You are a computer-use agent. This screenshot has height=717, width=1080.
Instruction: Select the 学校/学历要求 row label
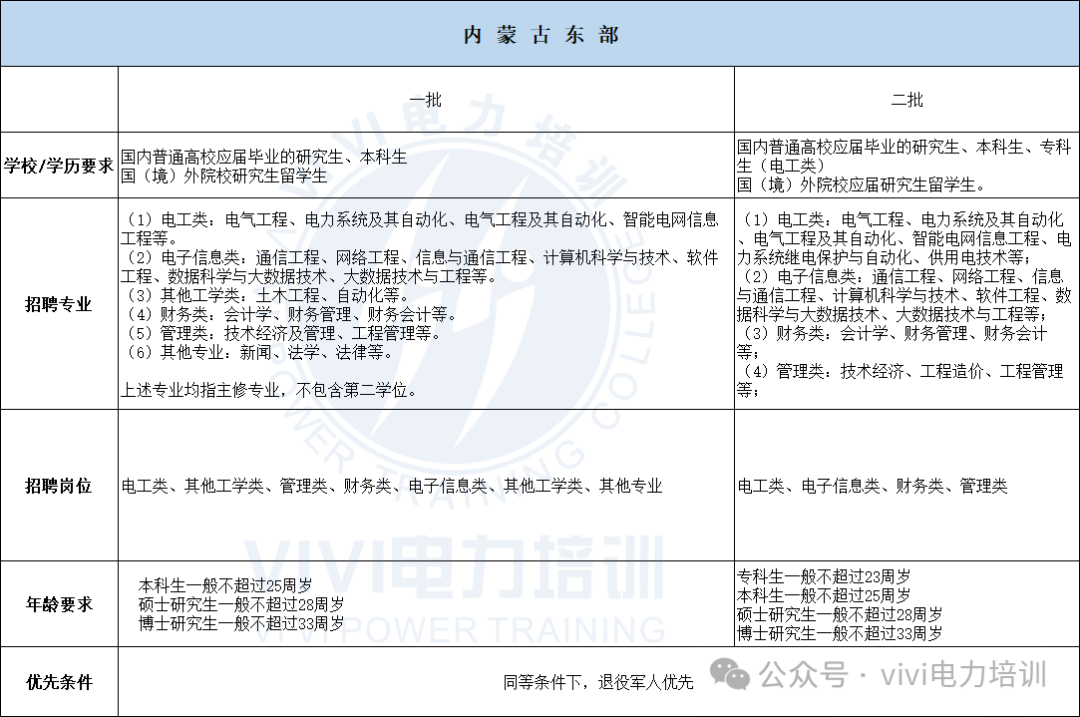click(x=59, y=165)
